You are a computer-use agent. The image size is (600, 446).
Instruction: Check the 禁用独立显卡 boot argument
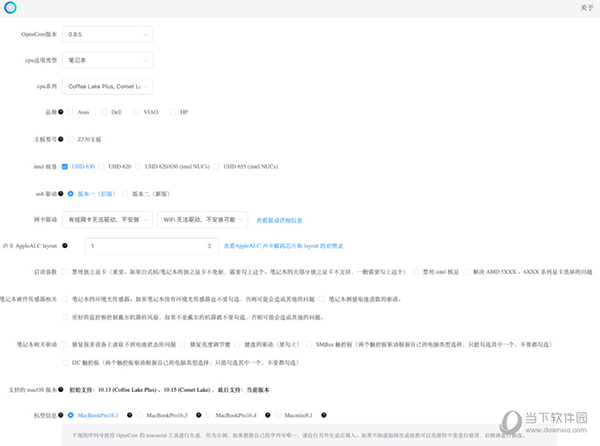tap(65, 272)
